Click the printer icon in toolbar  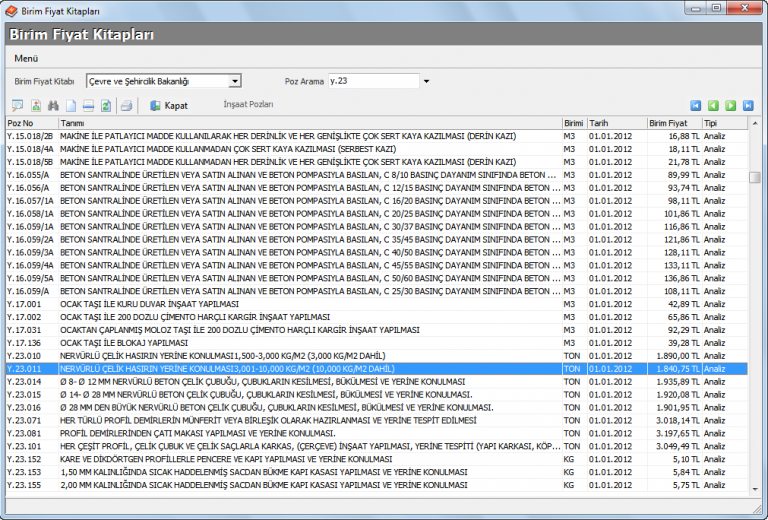click(127, 105)
